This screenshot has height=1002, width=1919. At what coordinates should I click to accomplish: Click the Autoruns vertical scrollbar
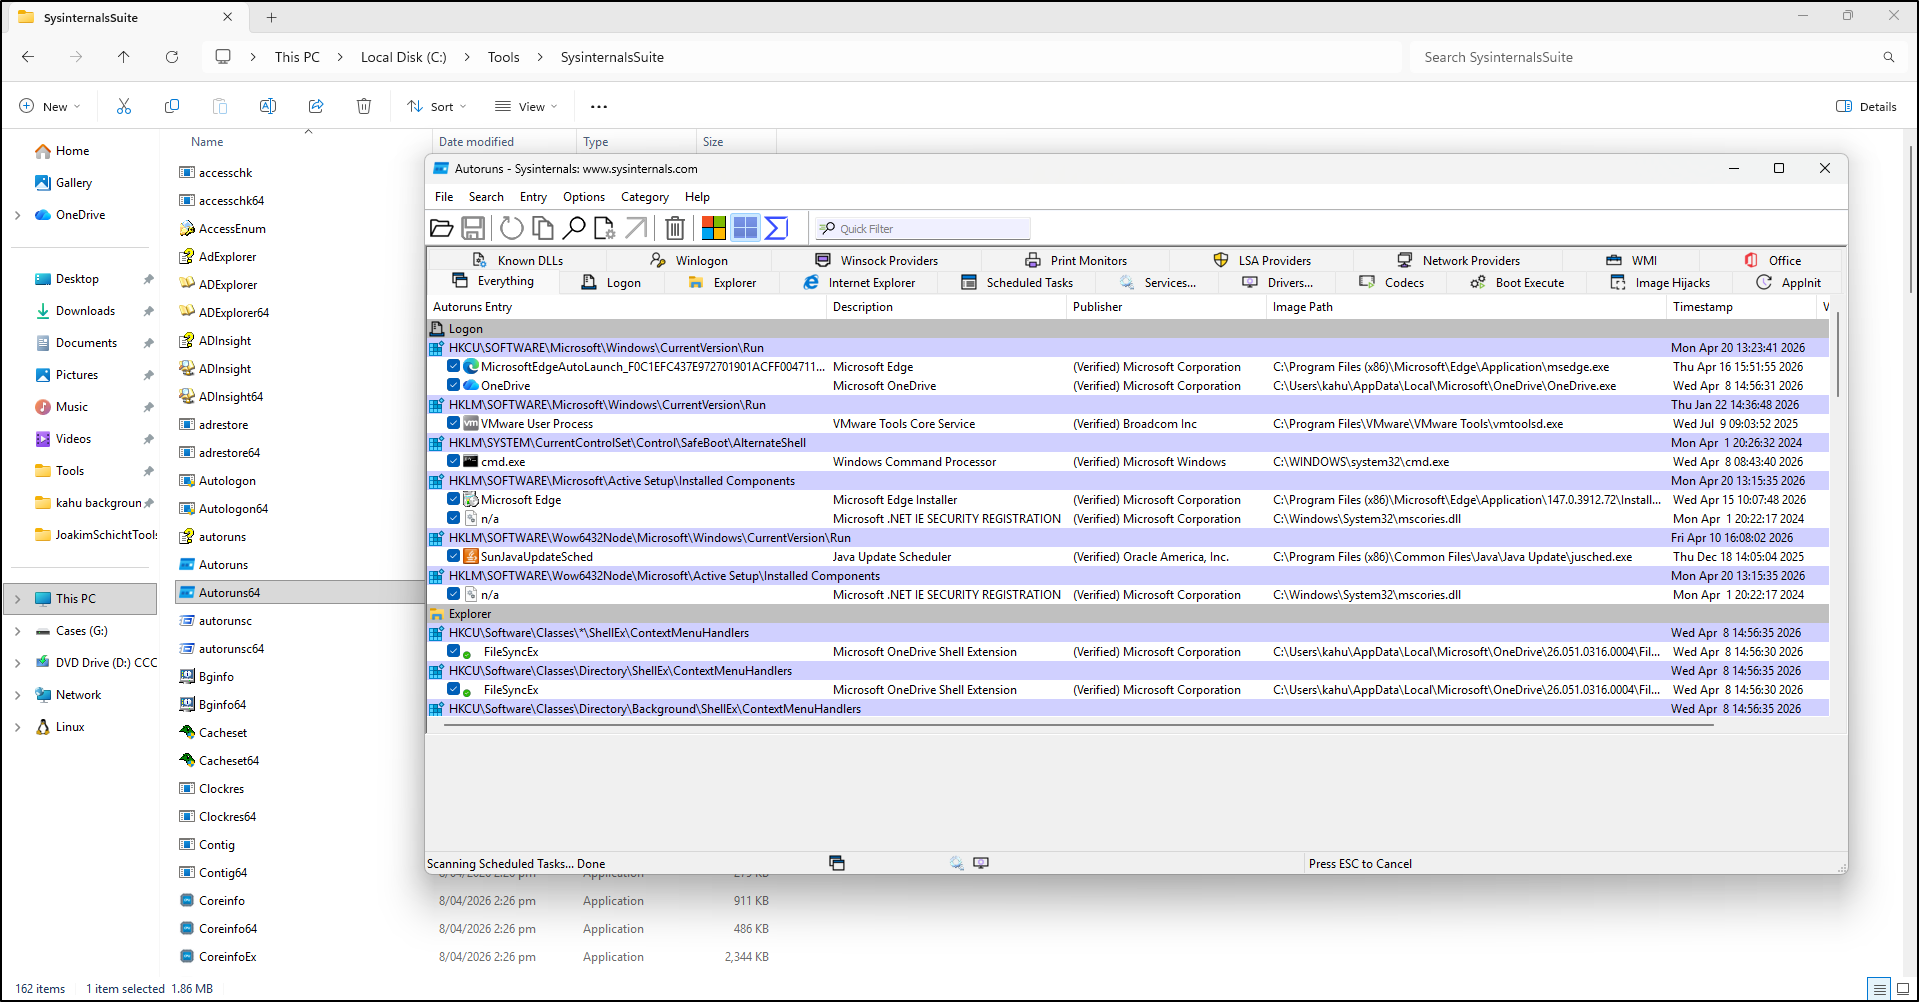click(1837, 355)
